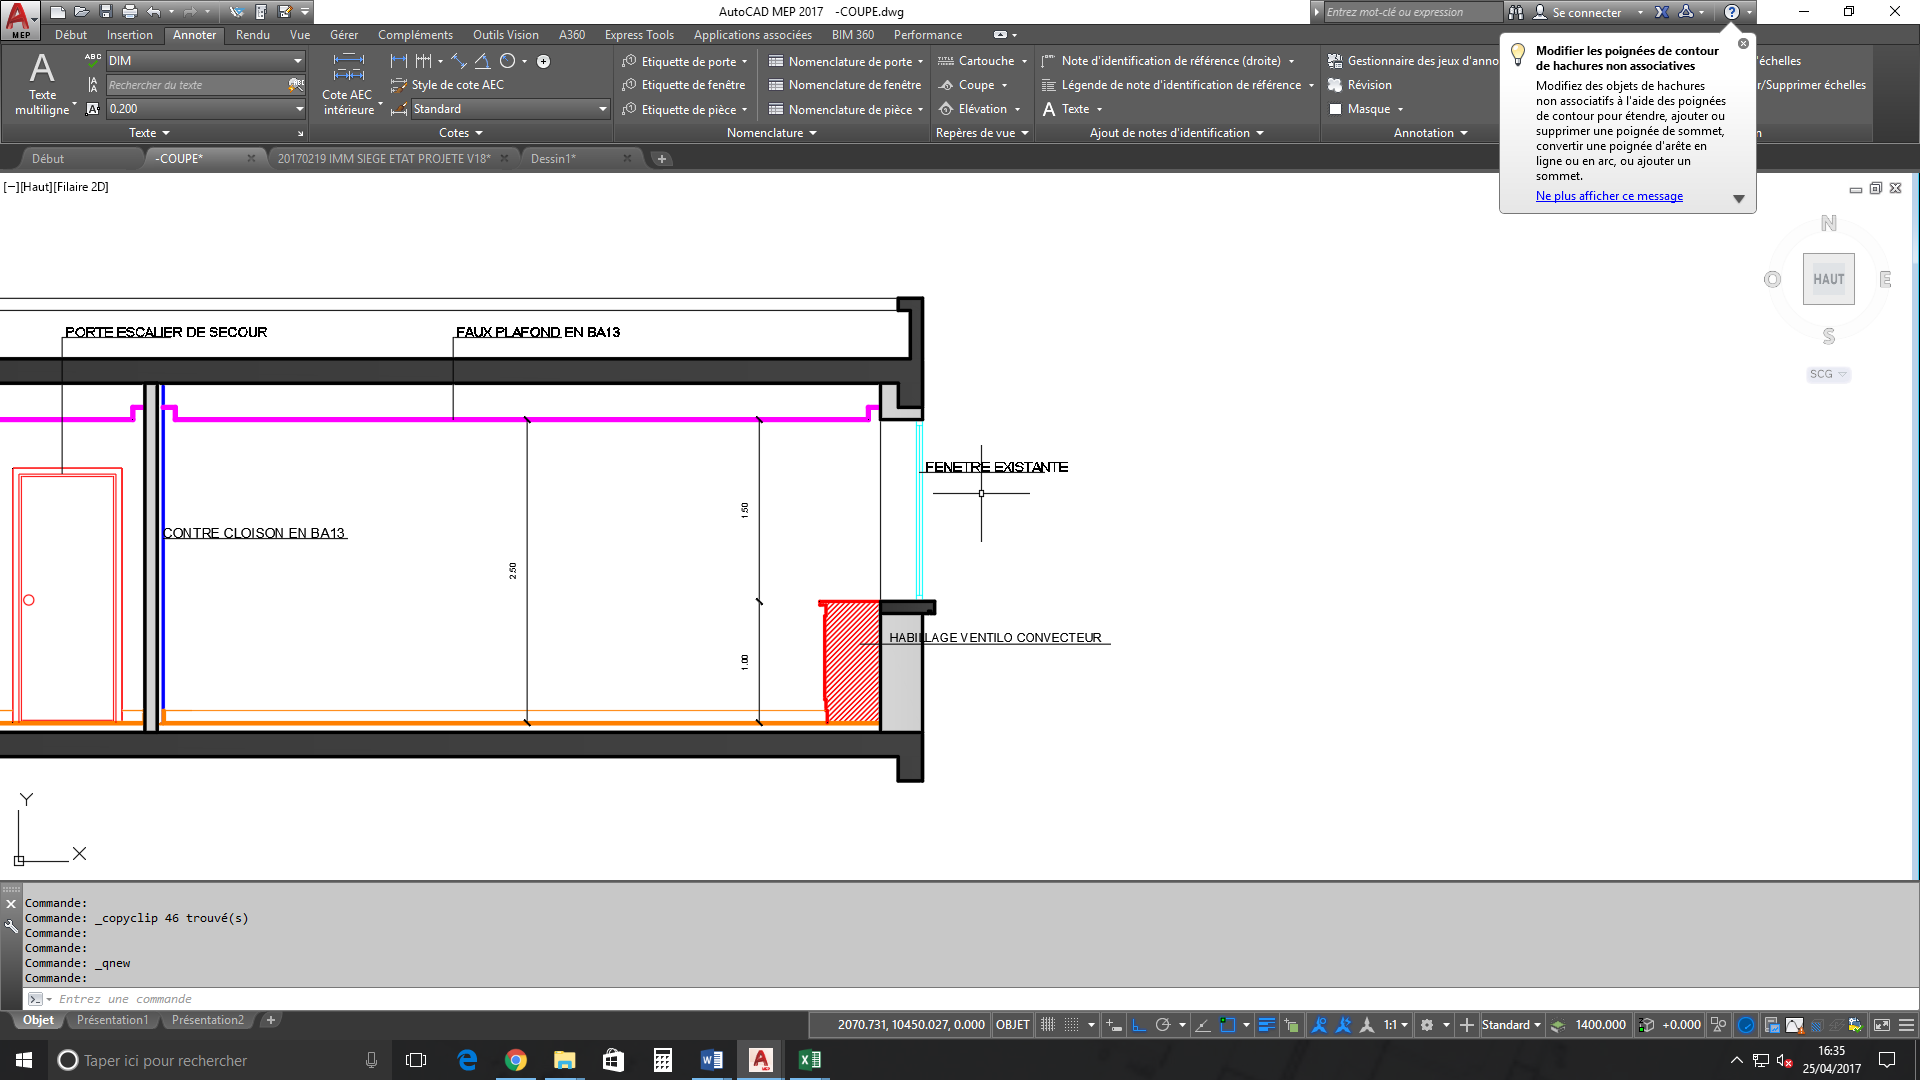Click the Plot printer icon
The image size is (1920, 1080).
[x=130, y=12]
